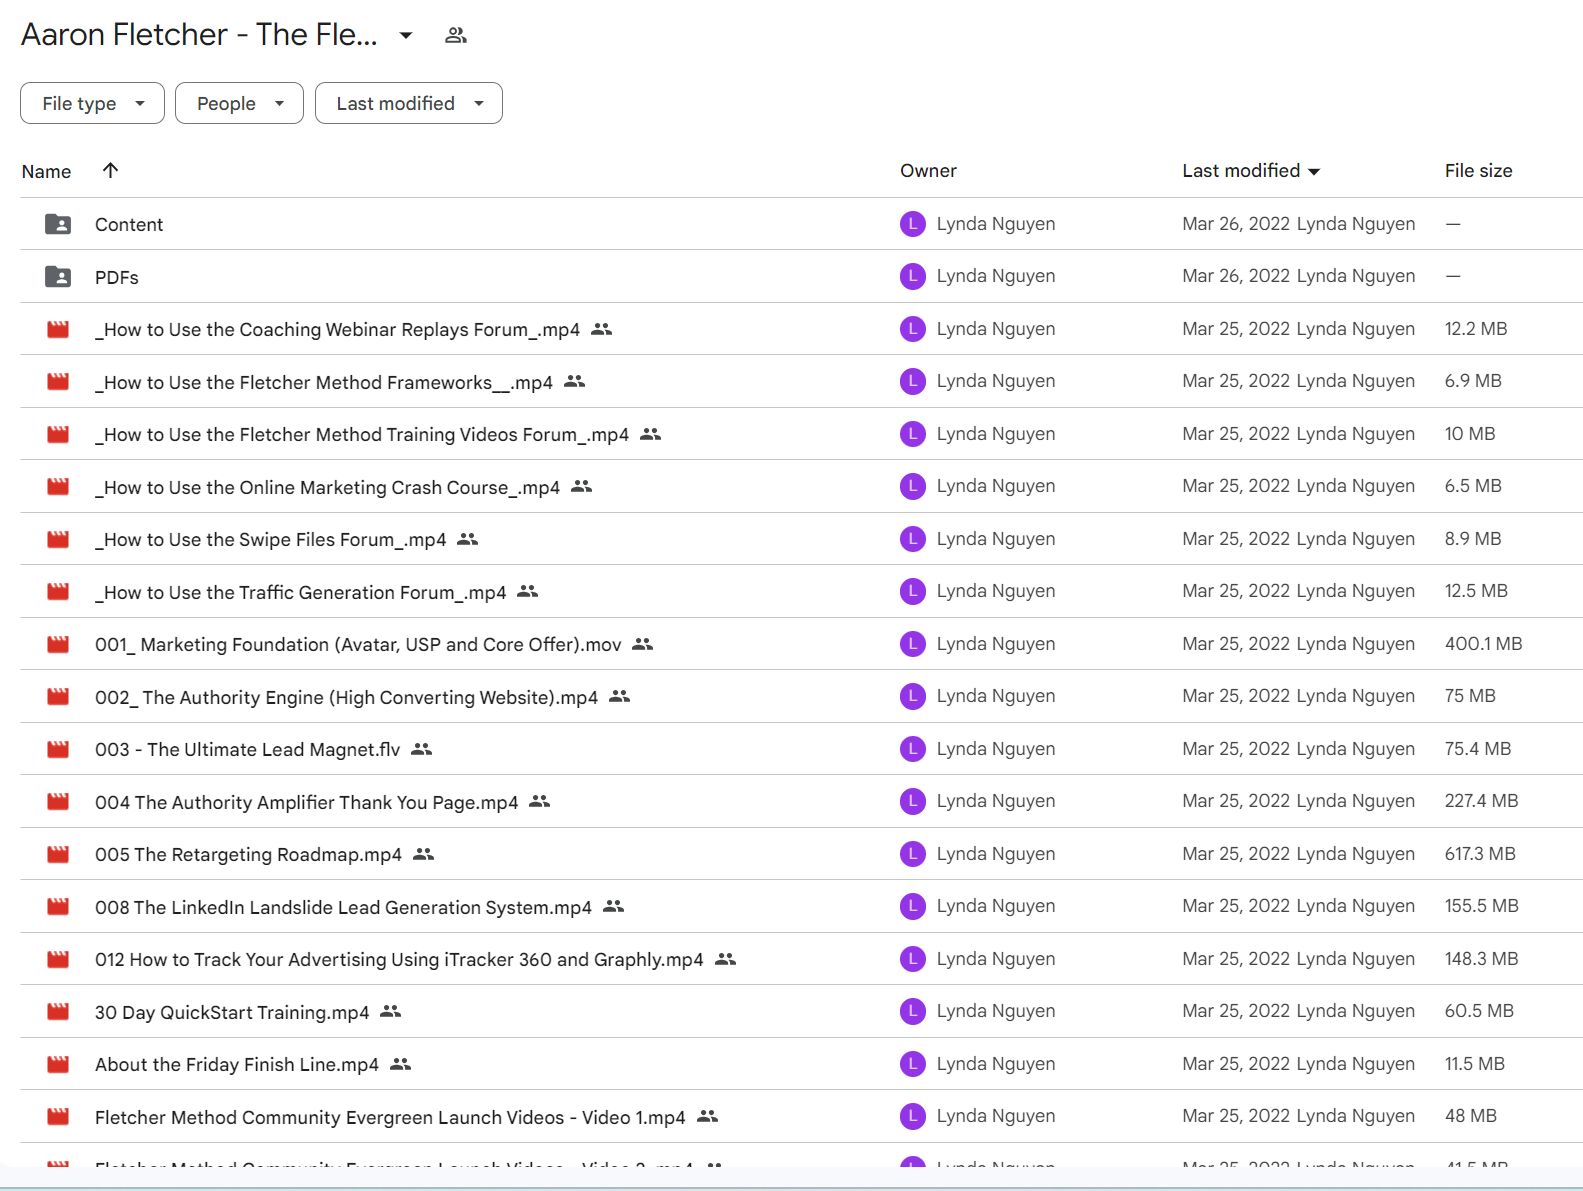
Task: Click shared icon next to 30 Day QuickStart Training.mp4
Action: click(390, 1012)
